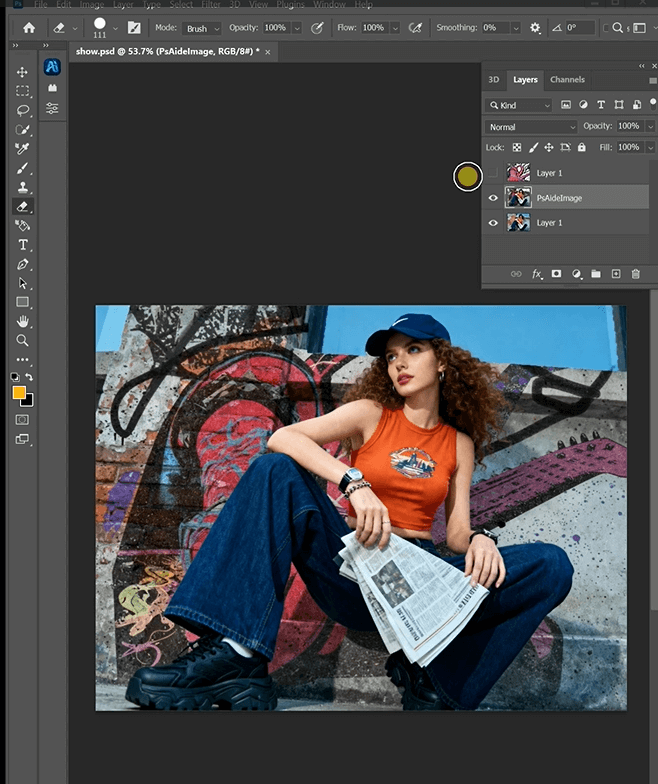The height and width of the screenshot is (784, 658).
Task: Click the show.psd document tab
Action: click(x=166, y=50)
